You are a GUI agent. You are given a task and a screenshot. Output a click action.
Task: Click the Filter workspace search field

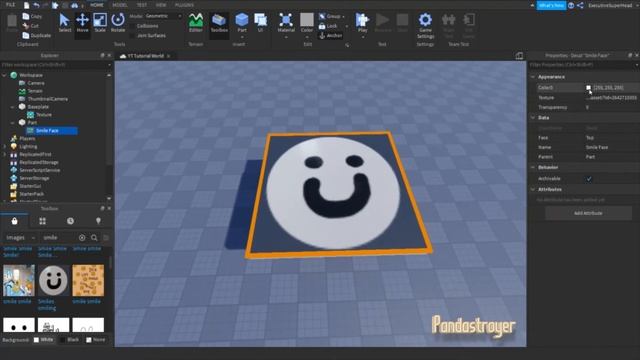click(55, 65)
